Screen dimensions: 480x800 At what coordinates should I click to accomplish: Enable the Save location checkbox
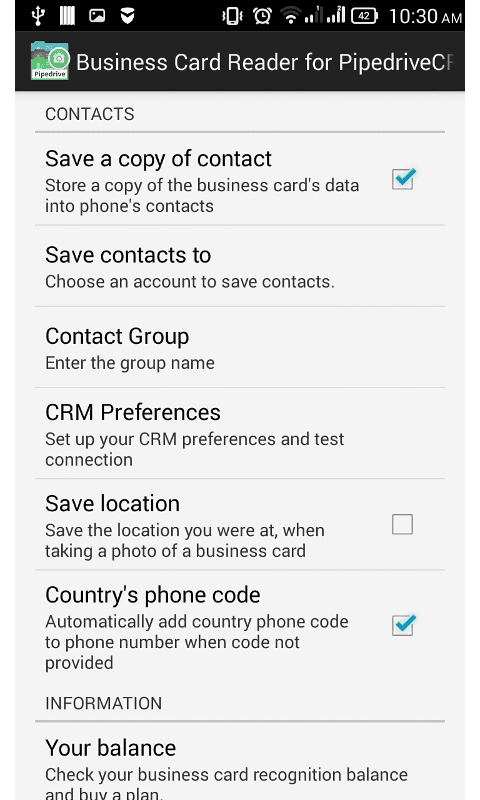point(402,524)
